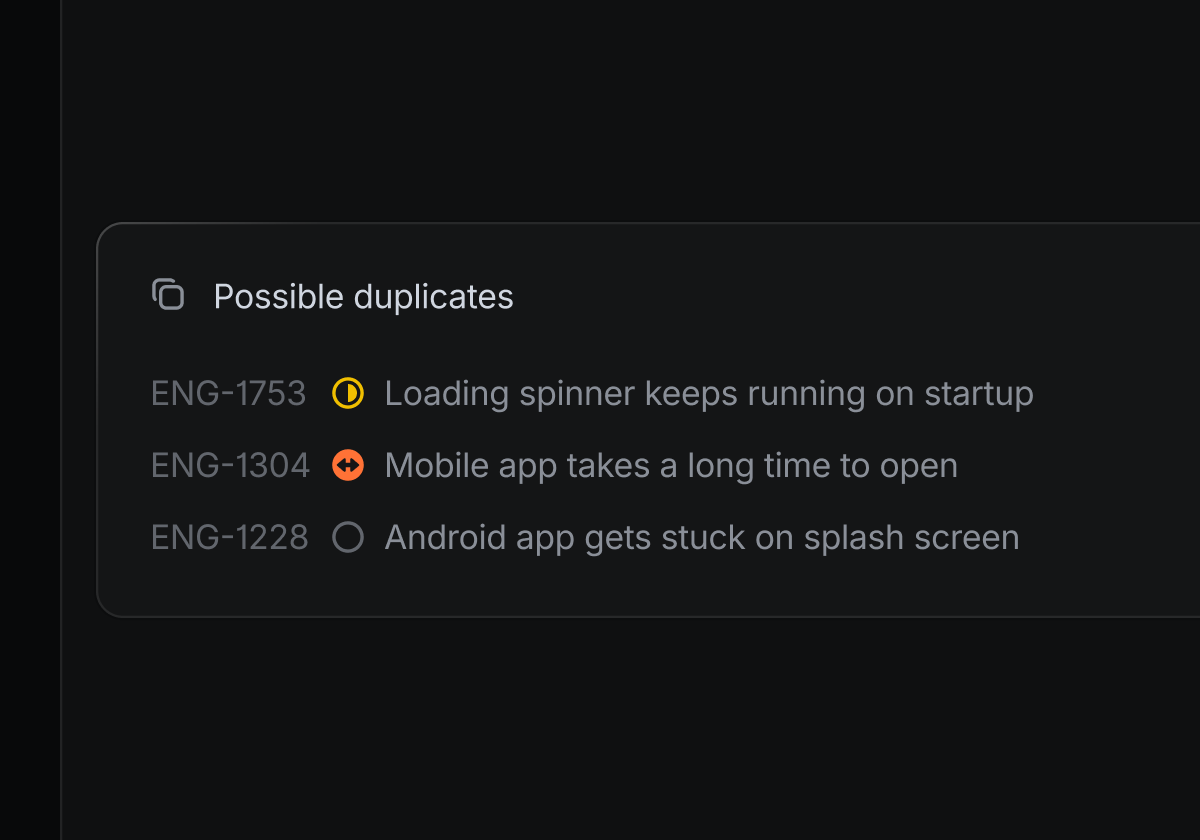1200x840 pixels.
Task: Open issue Android app gets stuck on splash screen
Action: [701, 538]
